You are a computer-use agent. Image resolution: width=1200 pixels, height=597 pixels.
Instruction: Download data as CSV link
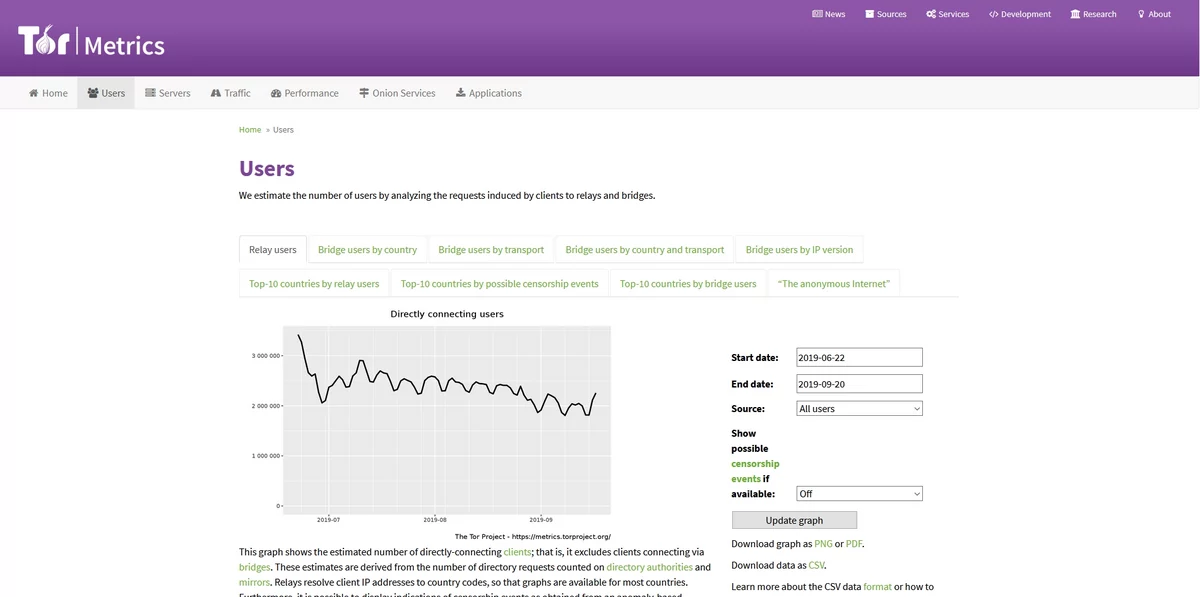(x=816, y=565)
